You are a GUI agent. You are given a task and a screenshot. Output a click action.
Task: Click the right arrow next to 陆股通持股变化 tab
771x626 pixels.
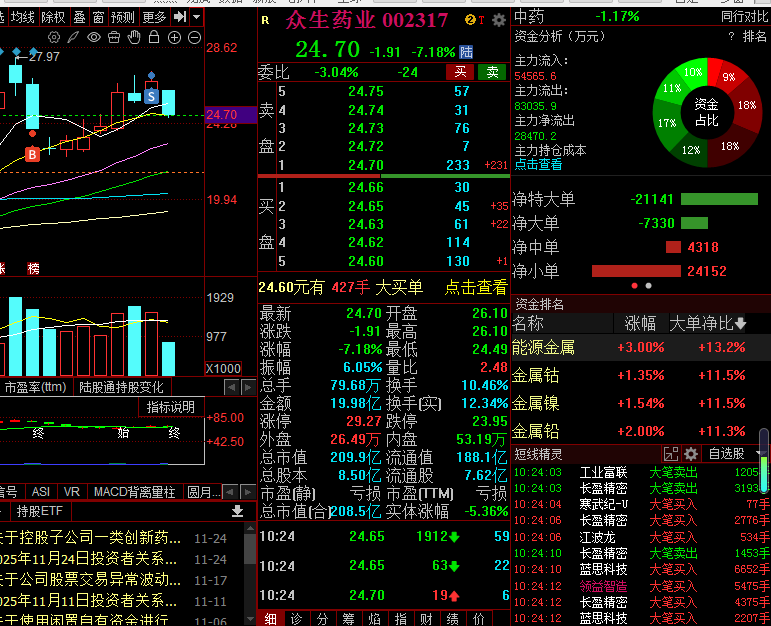point(248,388)
